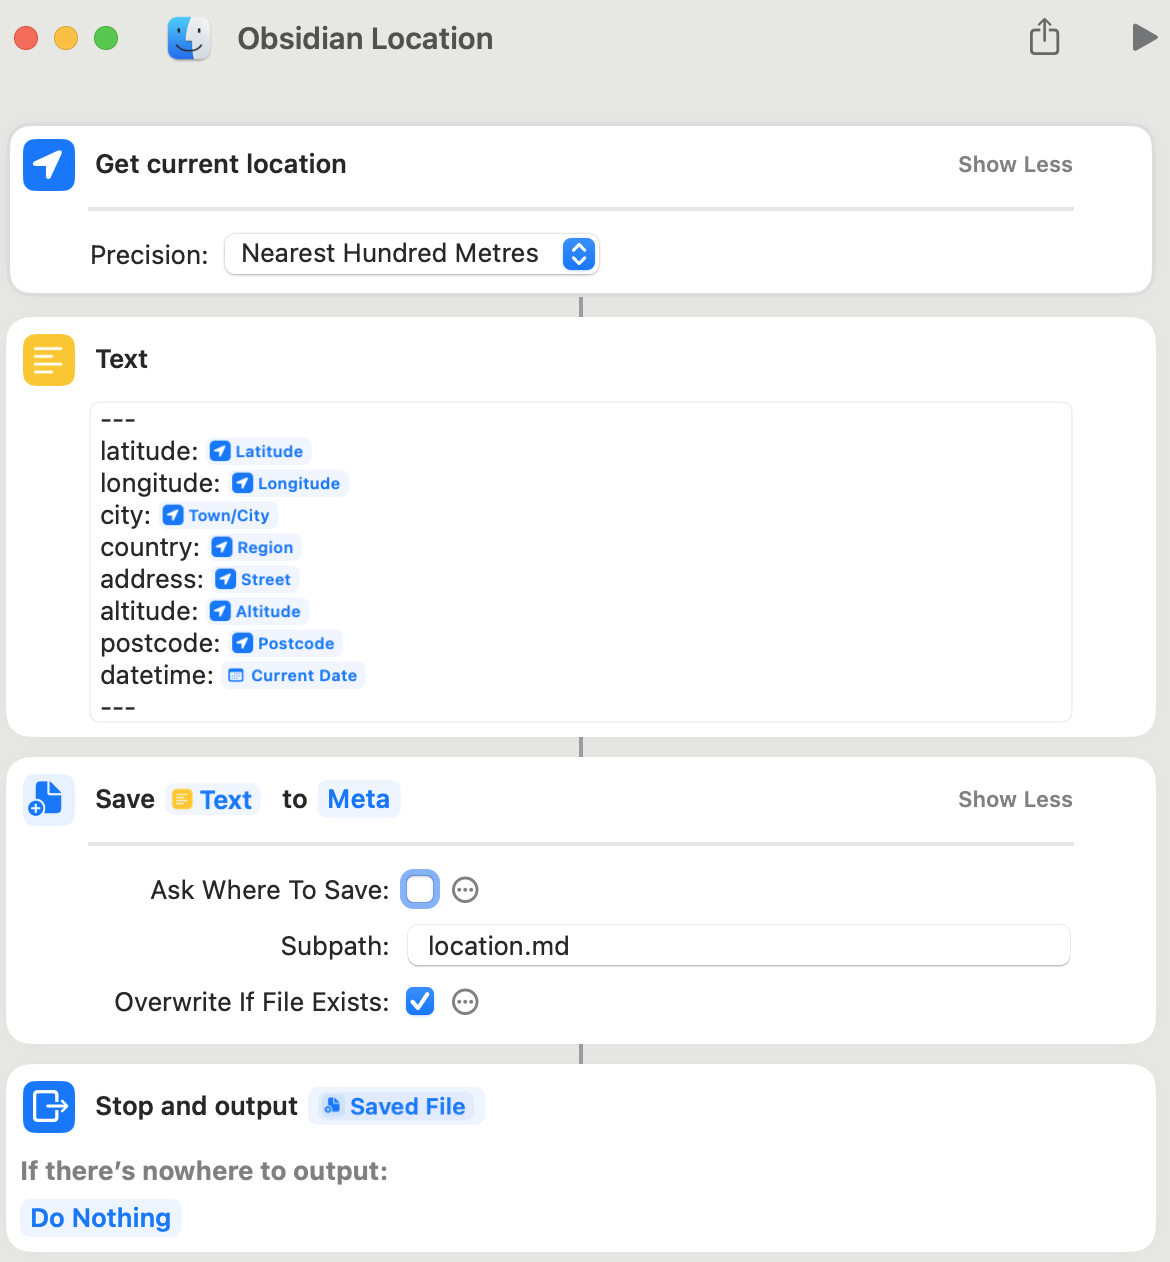This screenshot has height=1262, width=1170.
Task: Share the shortcut via share icon
Action: point(1044,37)
